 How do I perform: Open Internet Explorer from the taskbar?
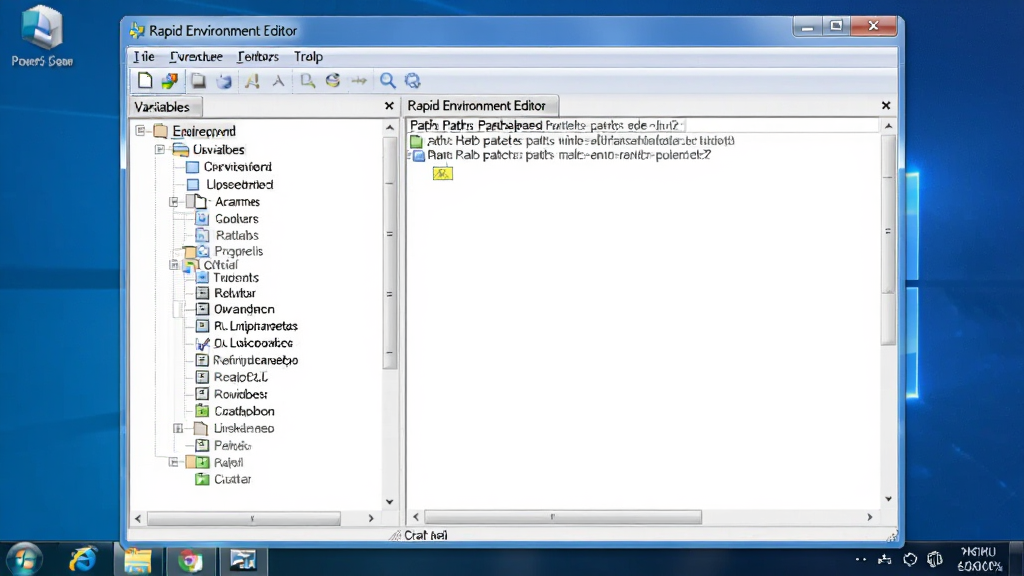pos(83,560)
